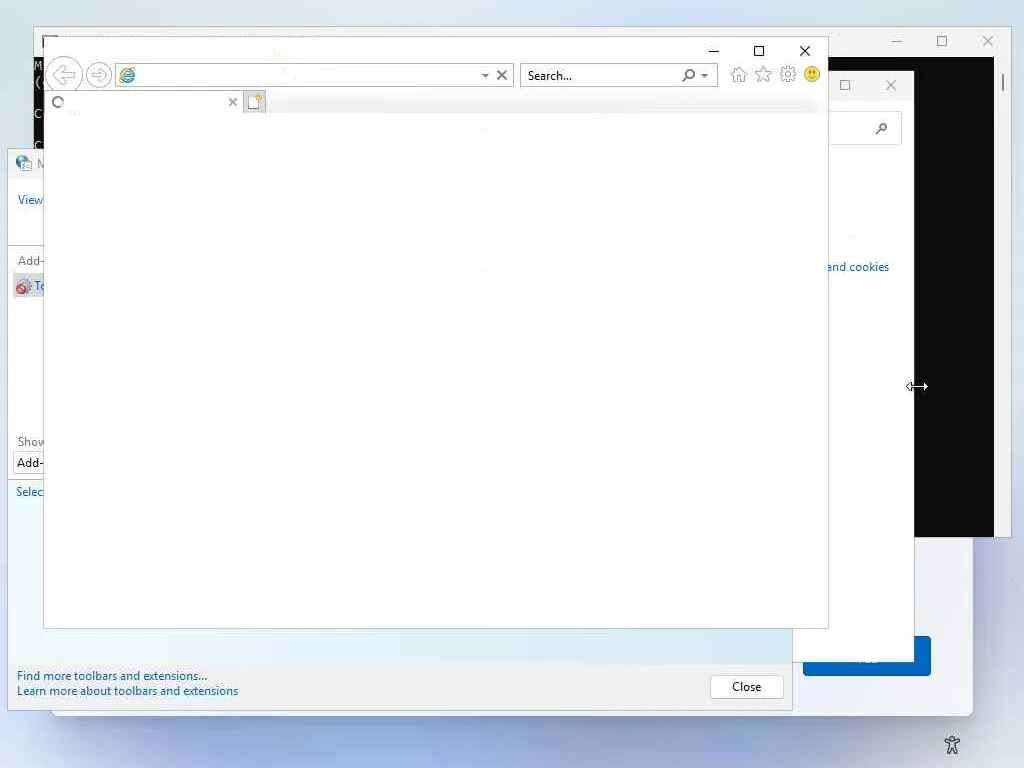
Task: Click the accessibility figure icon at bottom right
Action: [952, 744]
